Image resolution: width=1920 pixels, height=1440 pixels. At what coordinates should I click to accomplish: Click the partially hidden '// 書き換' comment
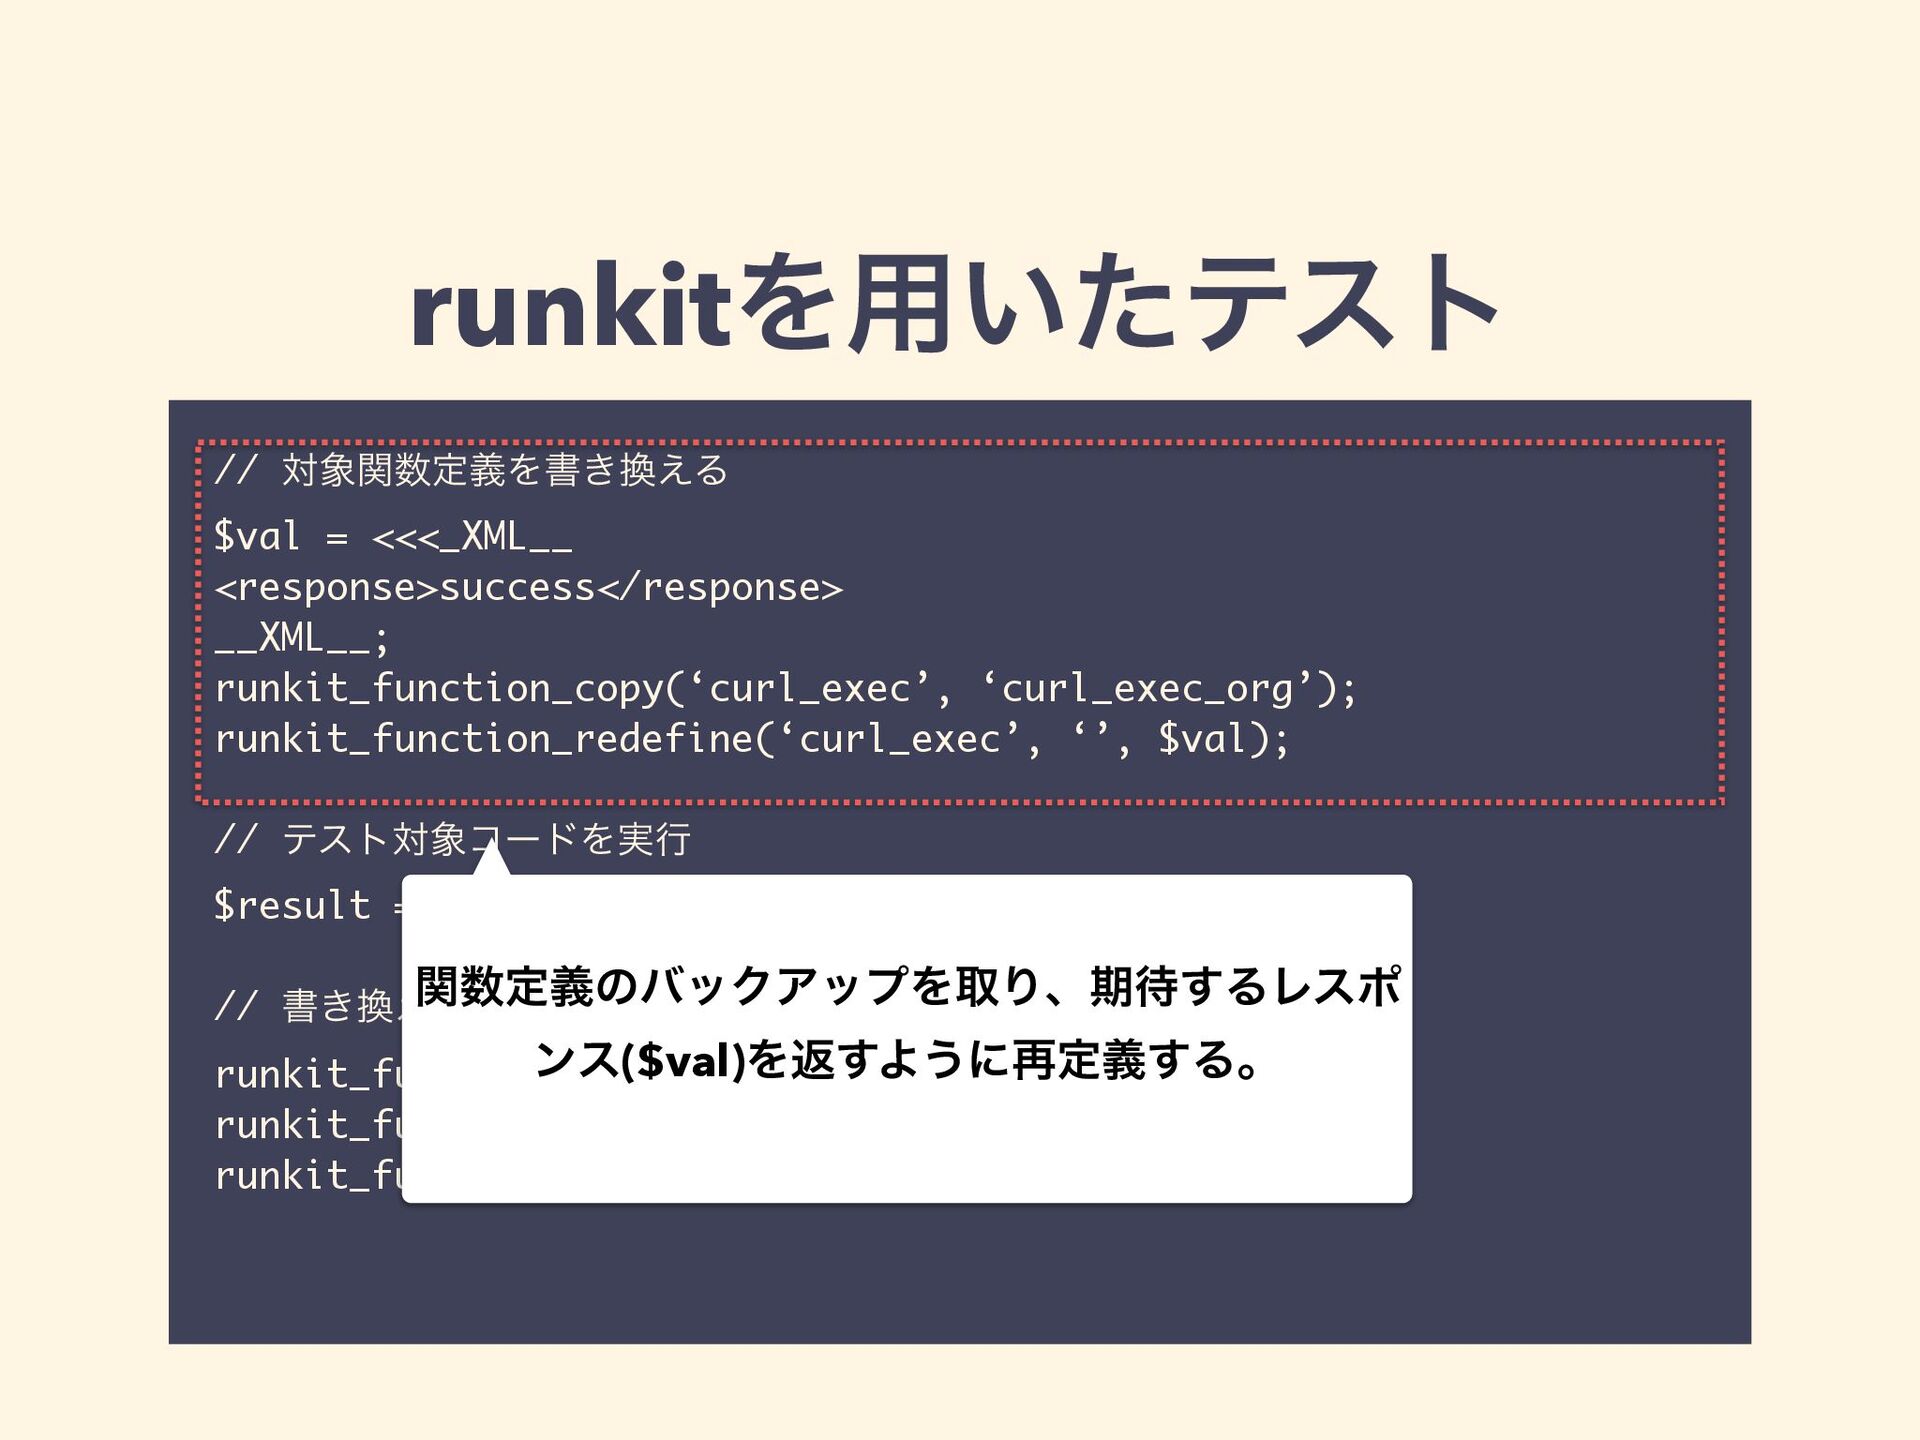coord(308,1005)
